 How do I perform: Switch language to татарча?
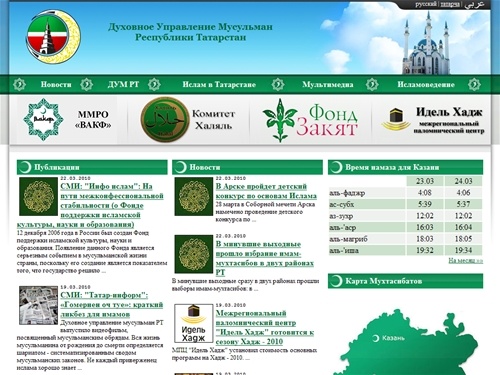tap(450, 4)
